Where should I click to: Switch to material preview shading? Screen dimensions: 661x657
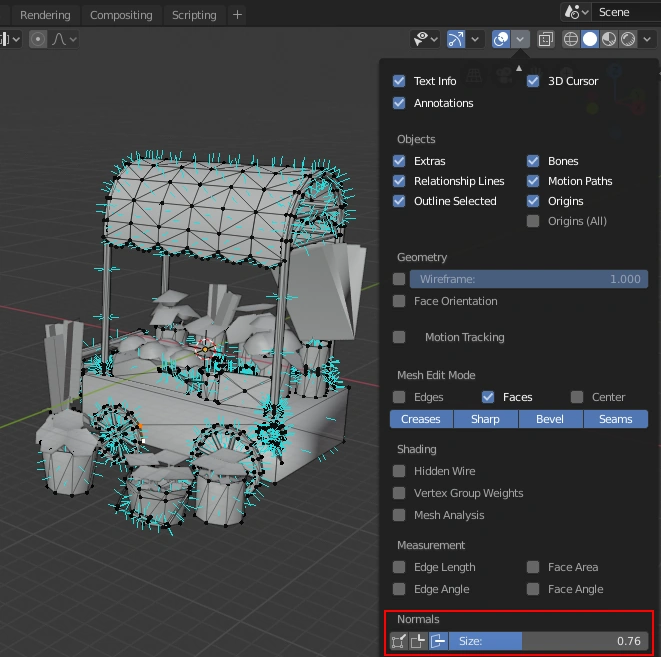(x=609, y=39)
